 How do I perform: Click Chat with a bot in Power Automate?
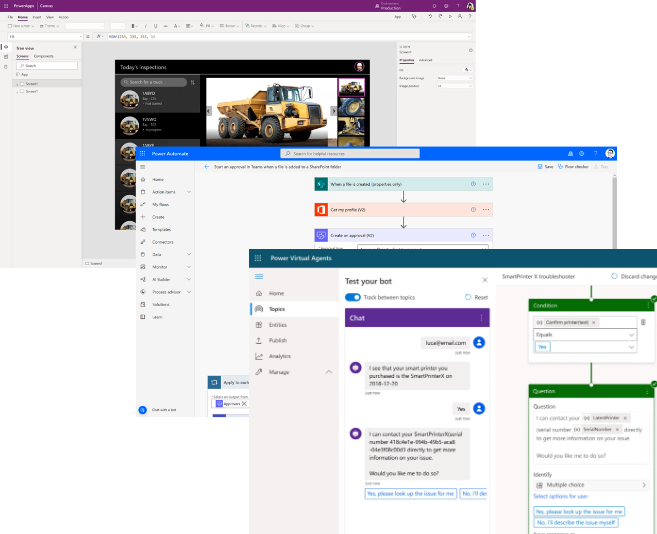[158, 410]
